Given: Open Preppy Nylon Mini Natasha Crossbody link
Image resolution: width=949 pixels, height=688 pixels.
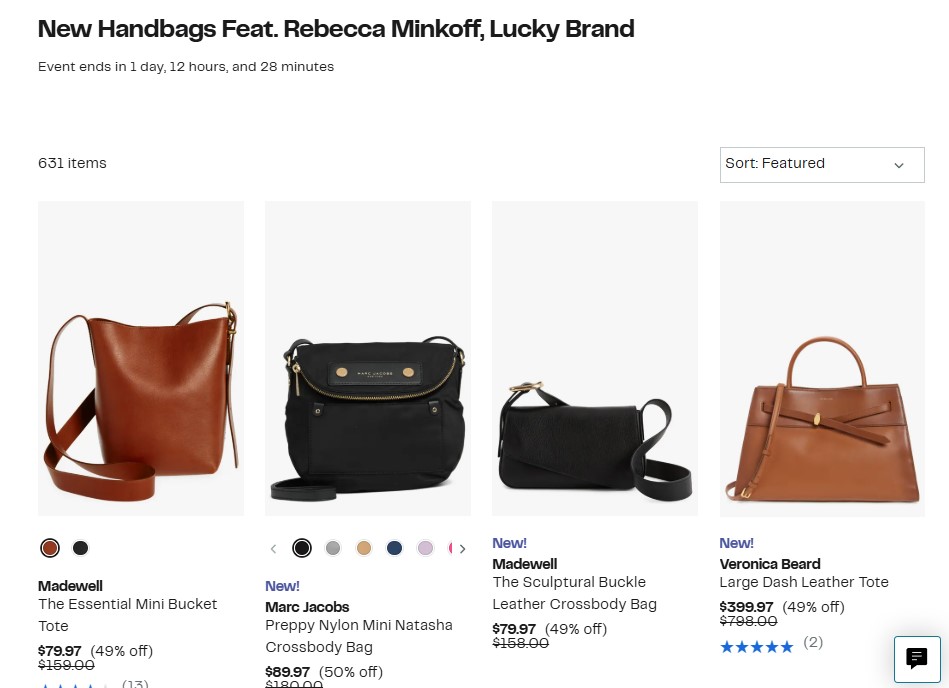Looking at the screenshot, I should [359, 636].
